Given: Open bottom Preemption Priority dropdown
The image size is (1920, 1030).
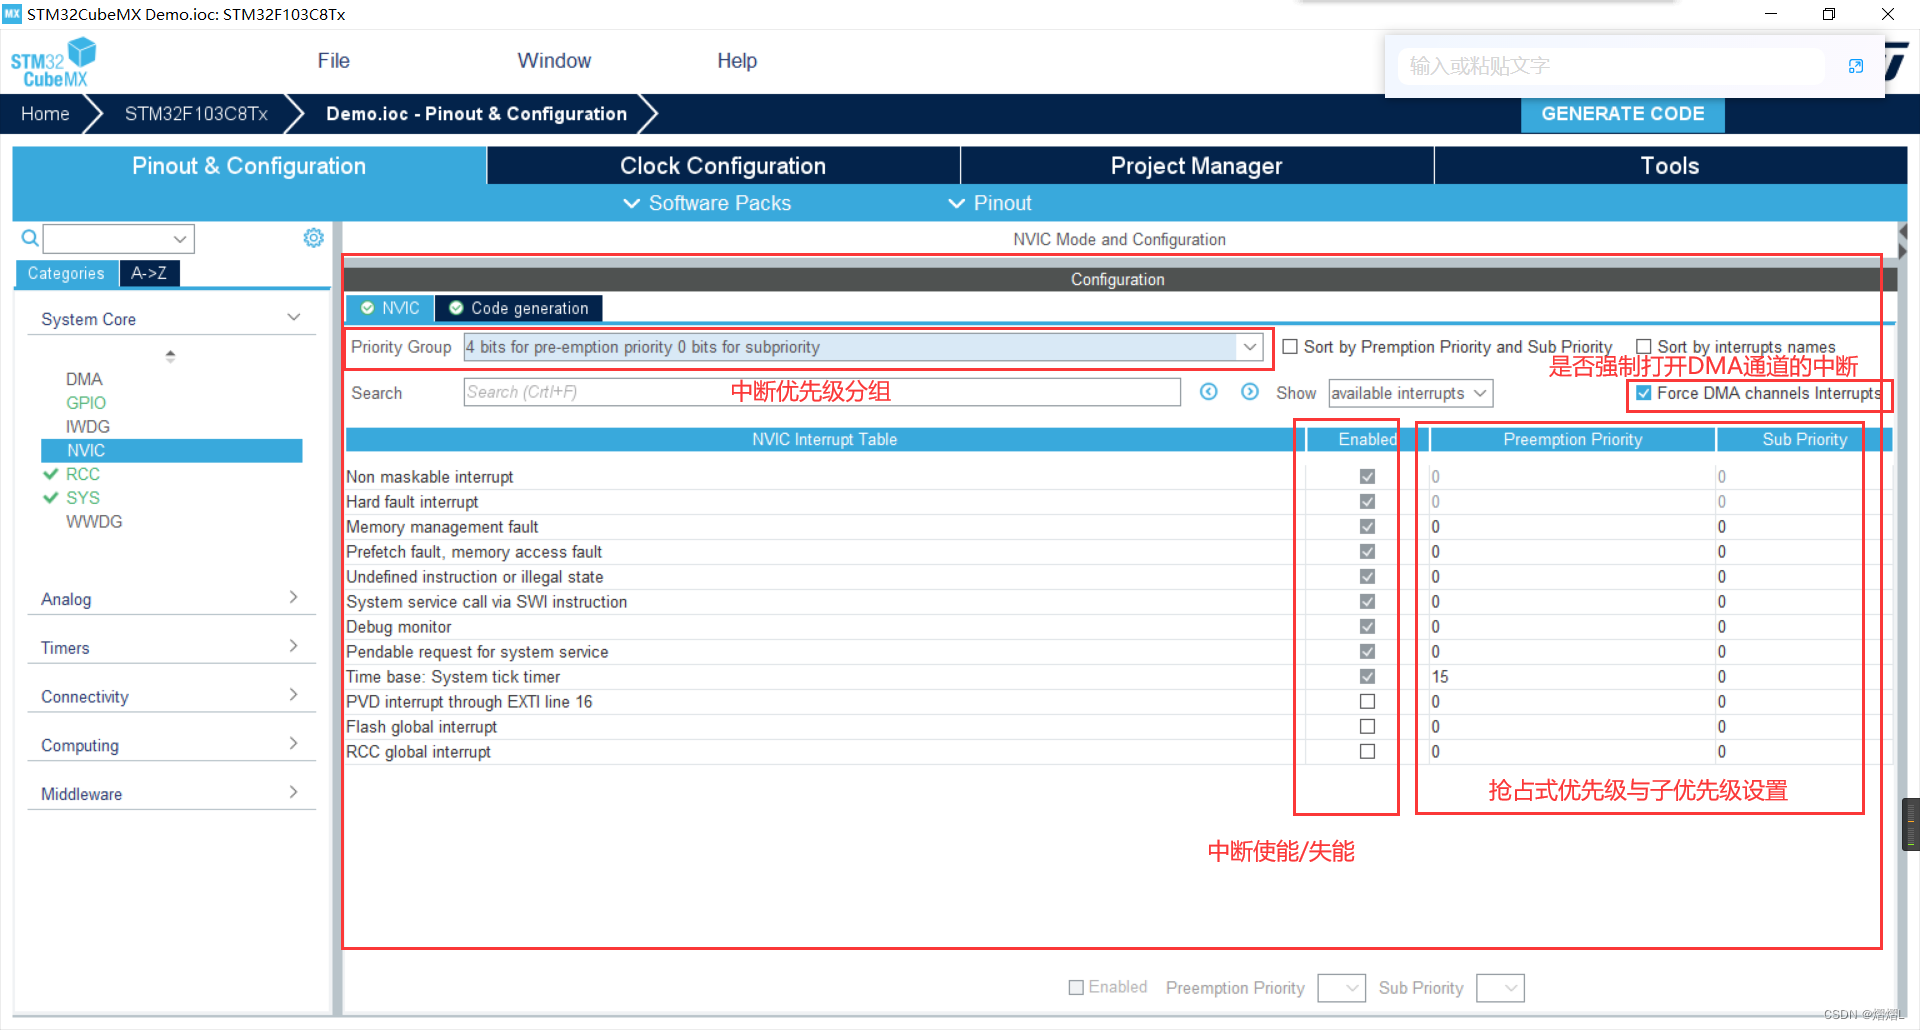Looking at the screenshot, I should 1342,988.
